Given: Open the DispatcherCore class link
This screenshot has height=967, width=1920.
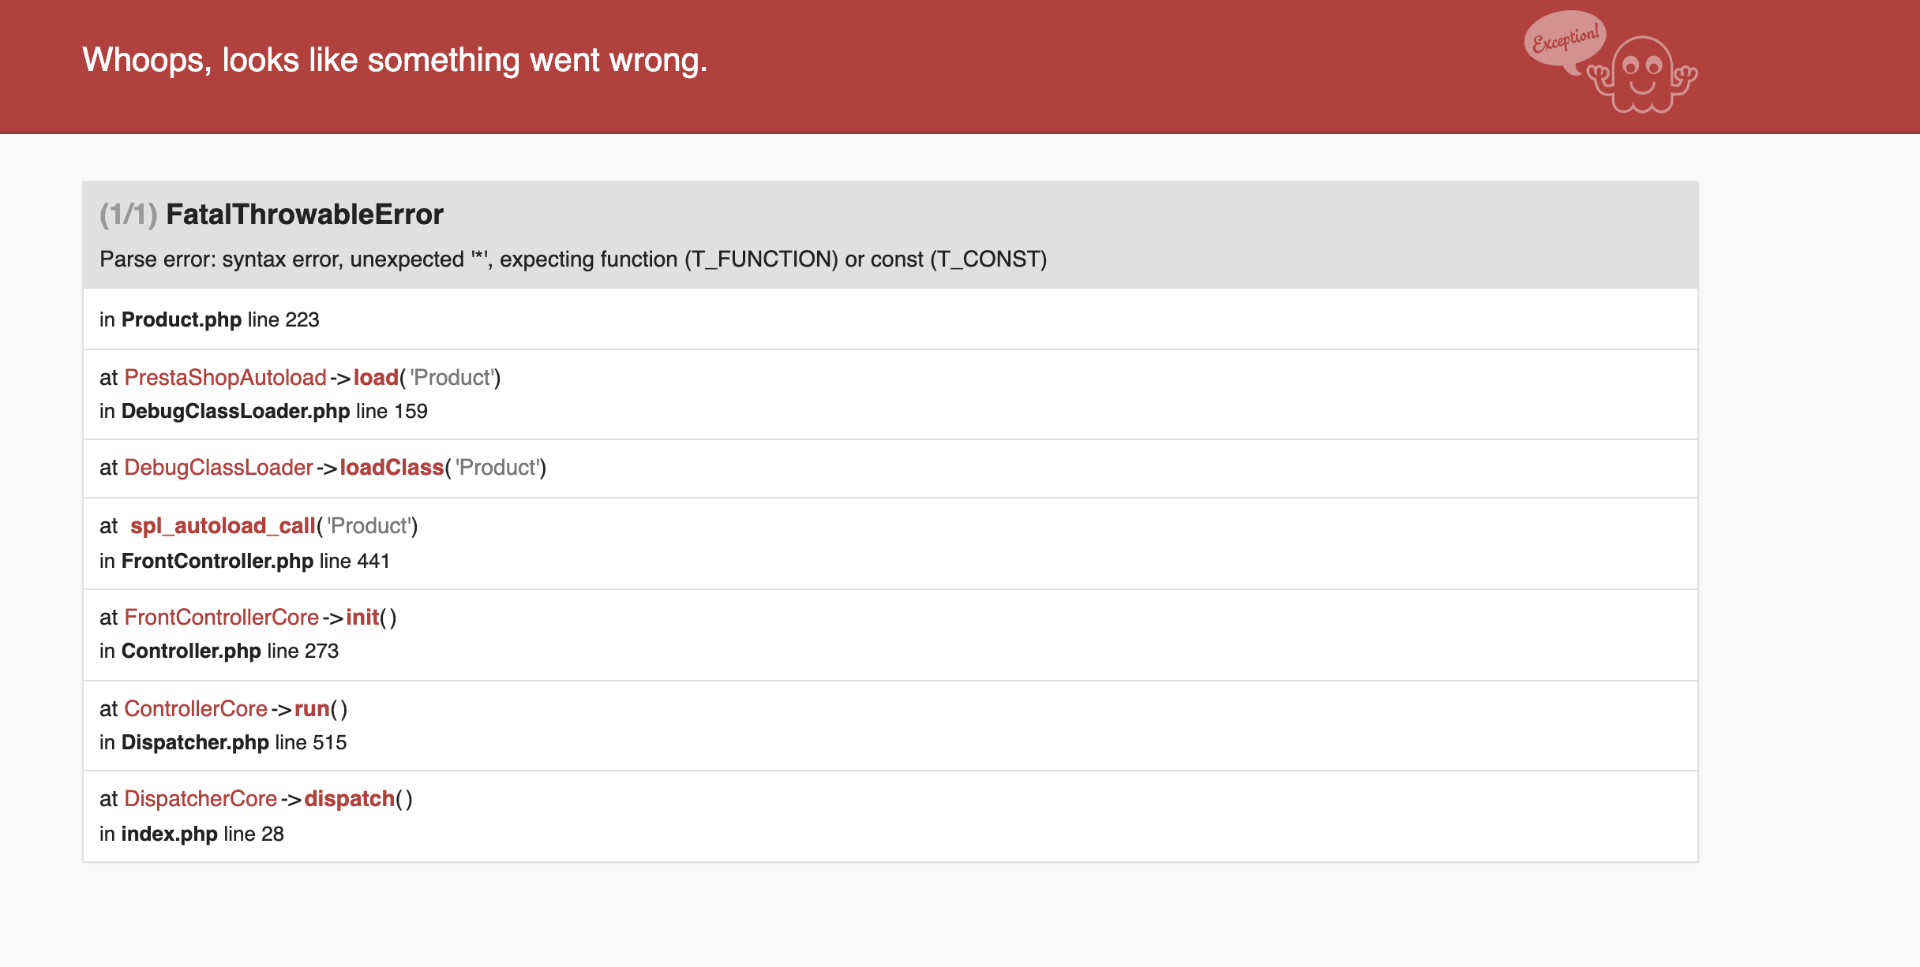Looking at the screenshot, I should pyautogui.click(x=200, y=799).
